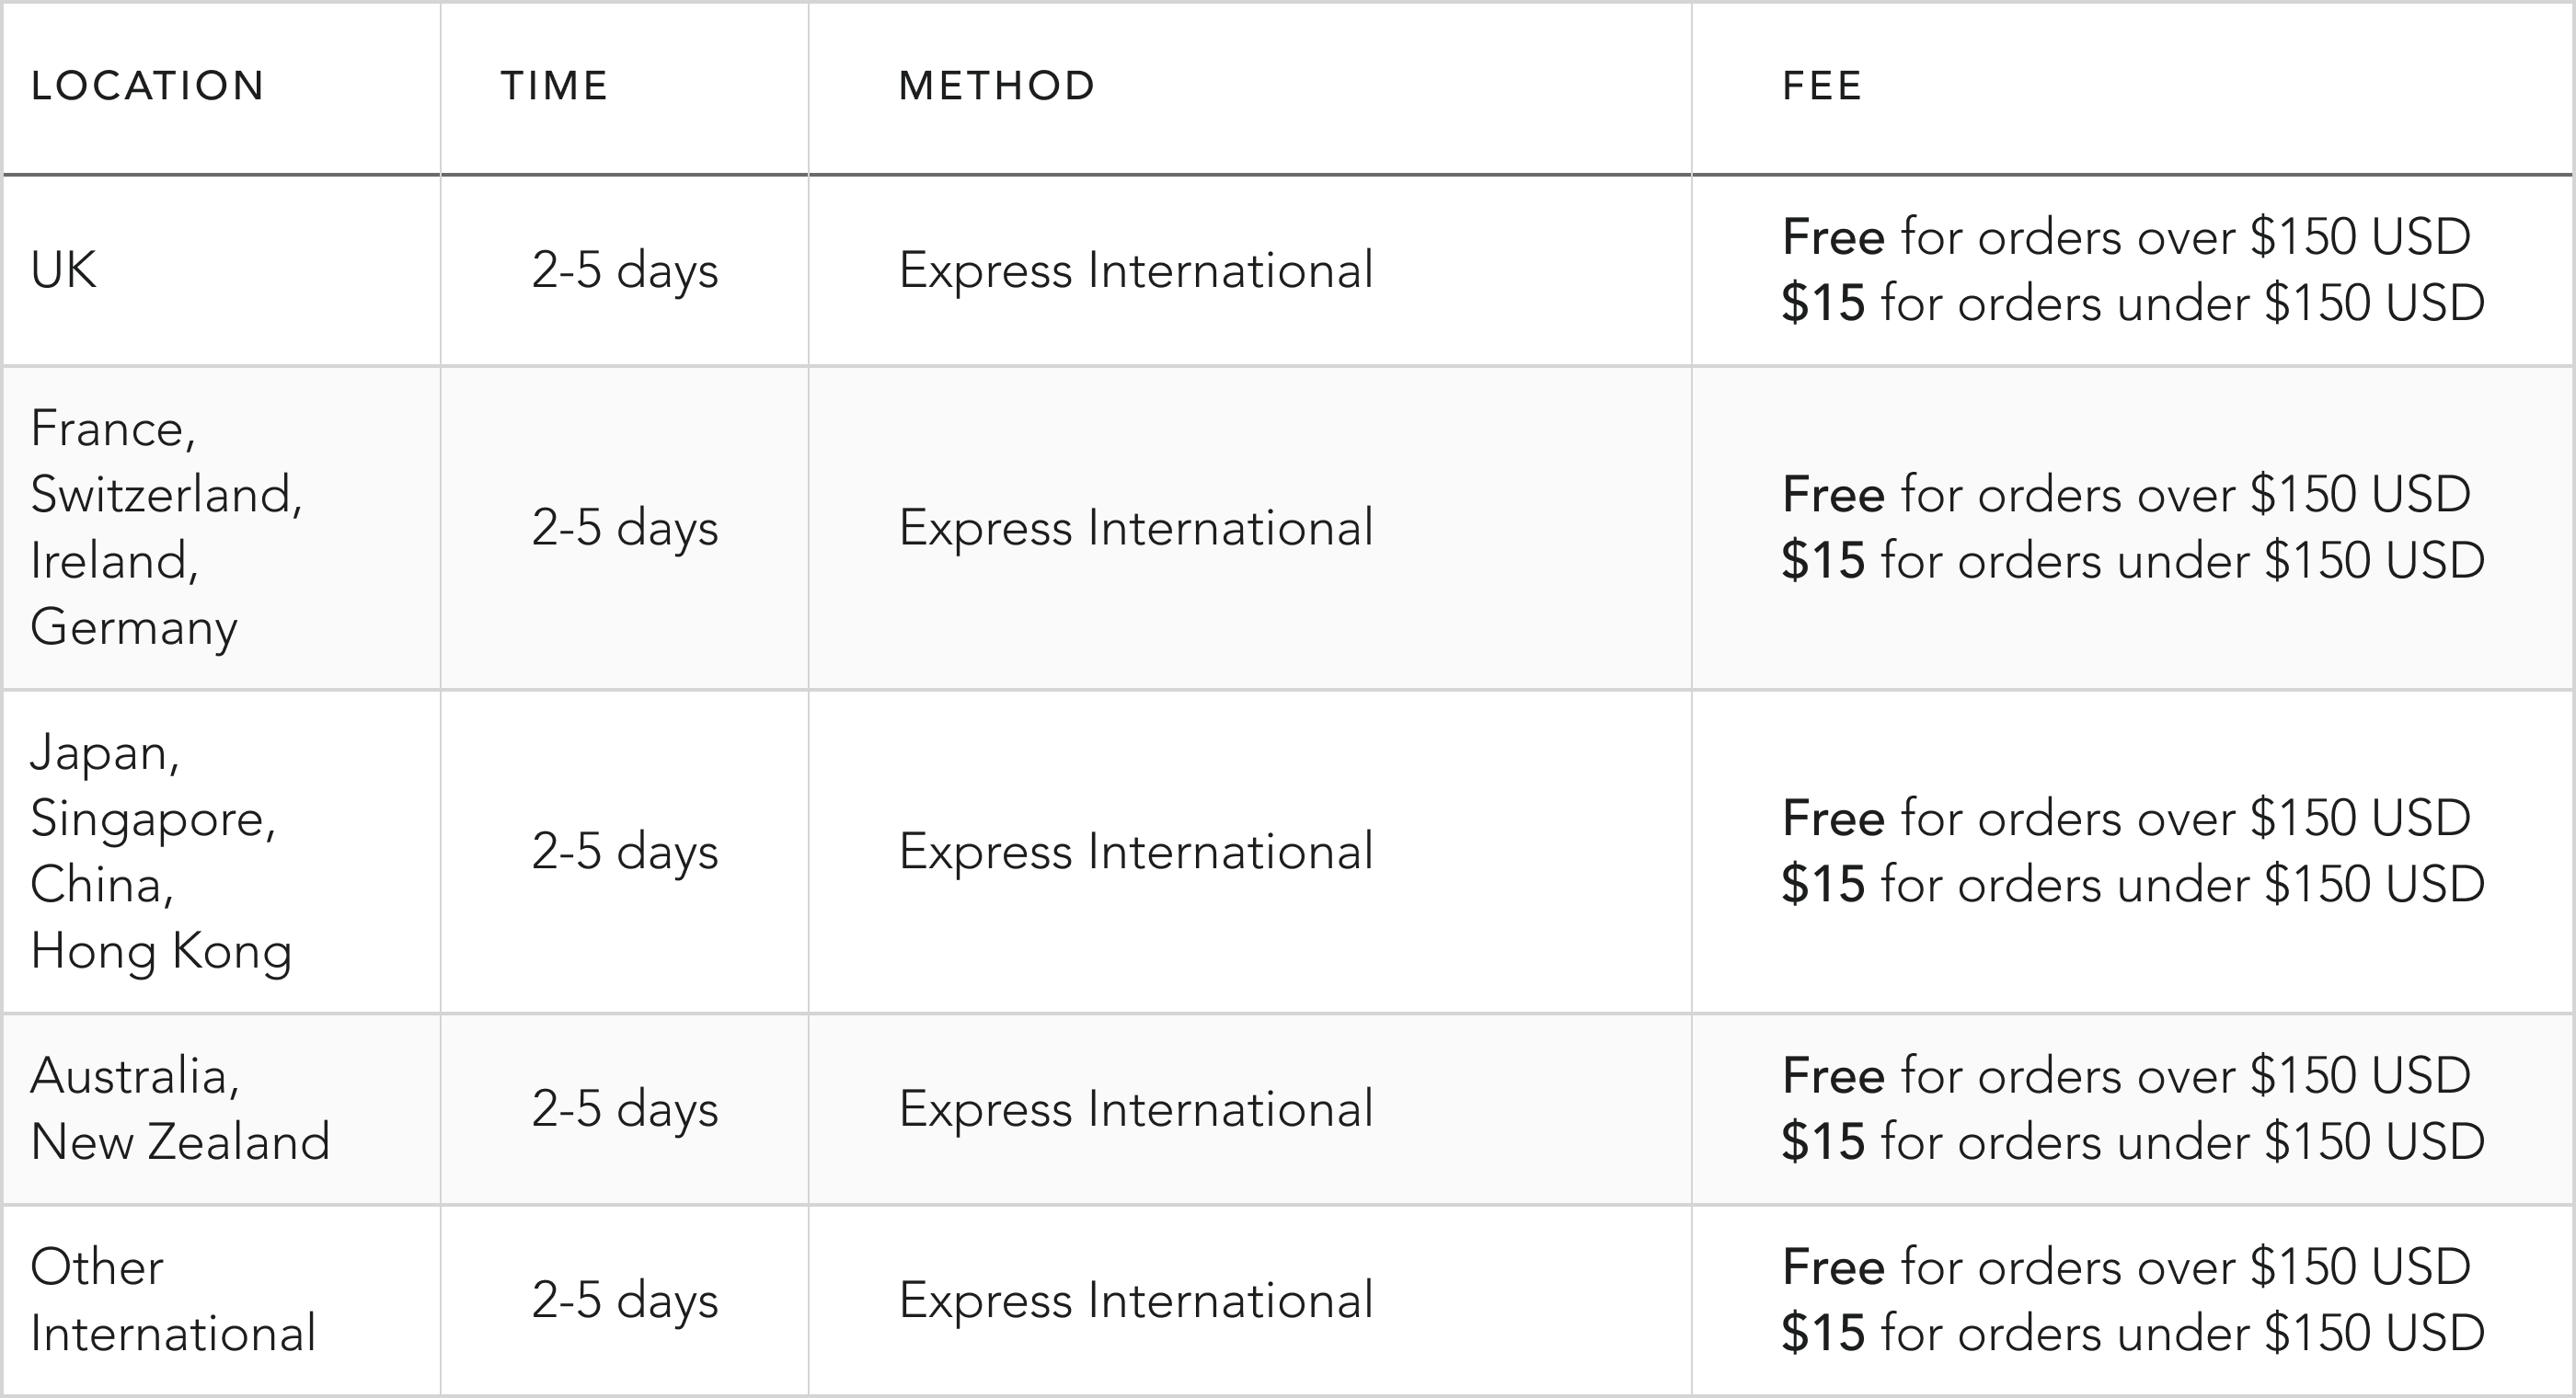Click Express International in the UK row

click(x=1136, y=270)
